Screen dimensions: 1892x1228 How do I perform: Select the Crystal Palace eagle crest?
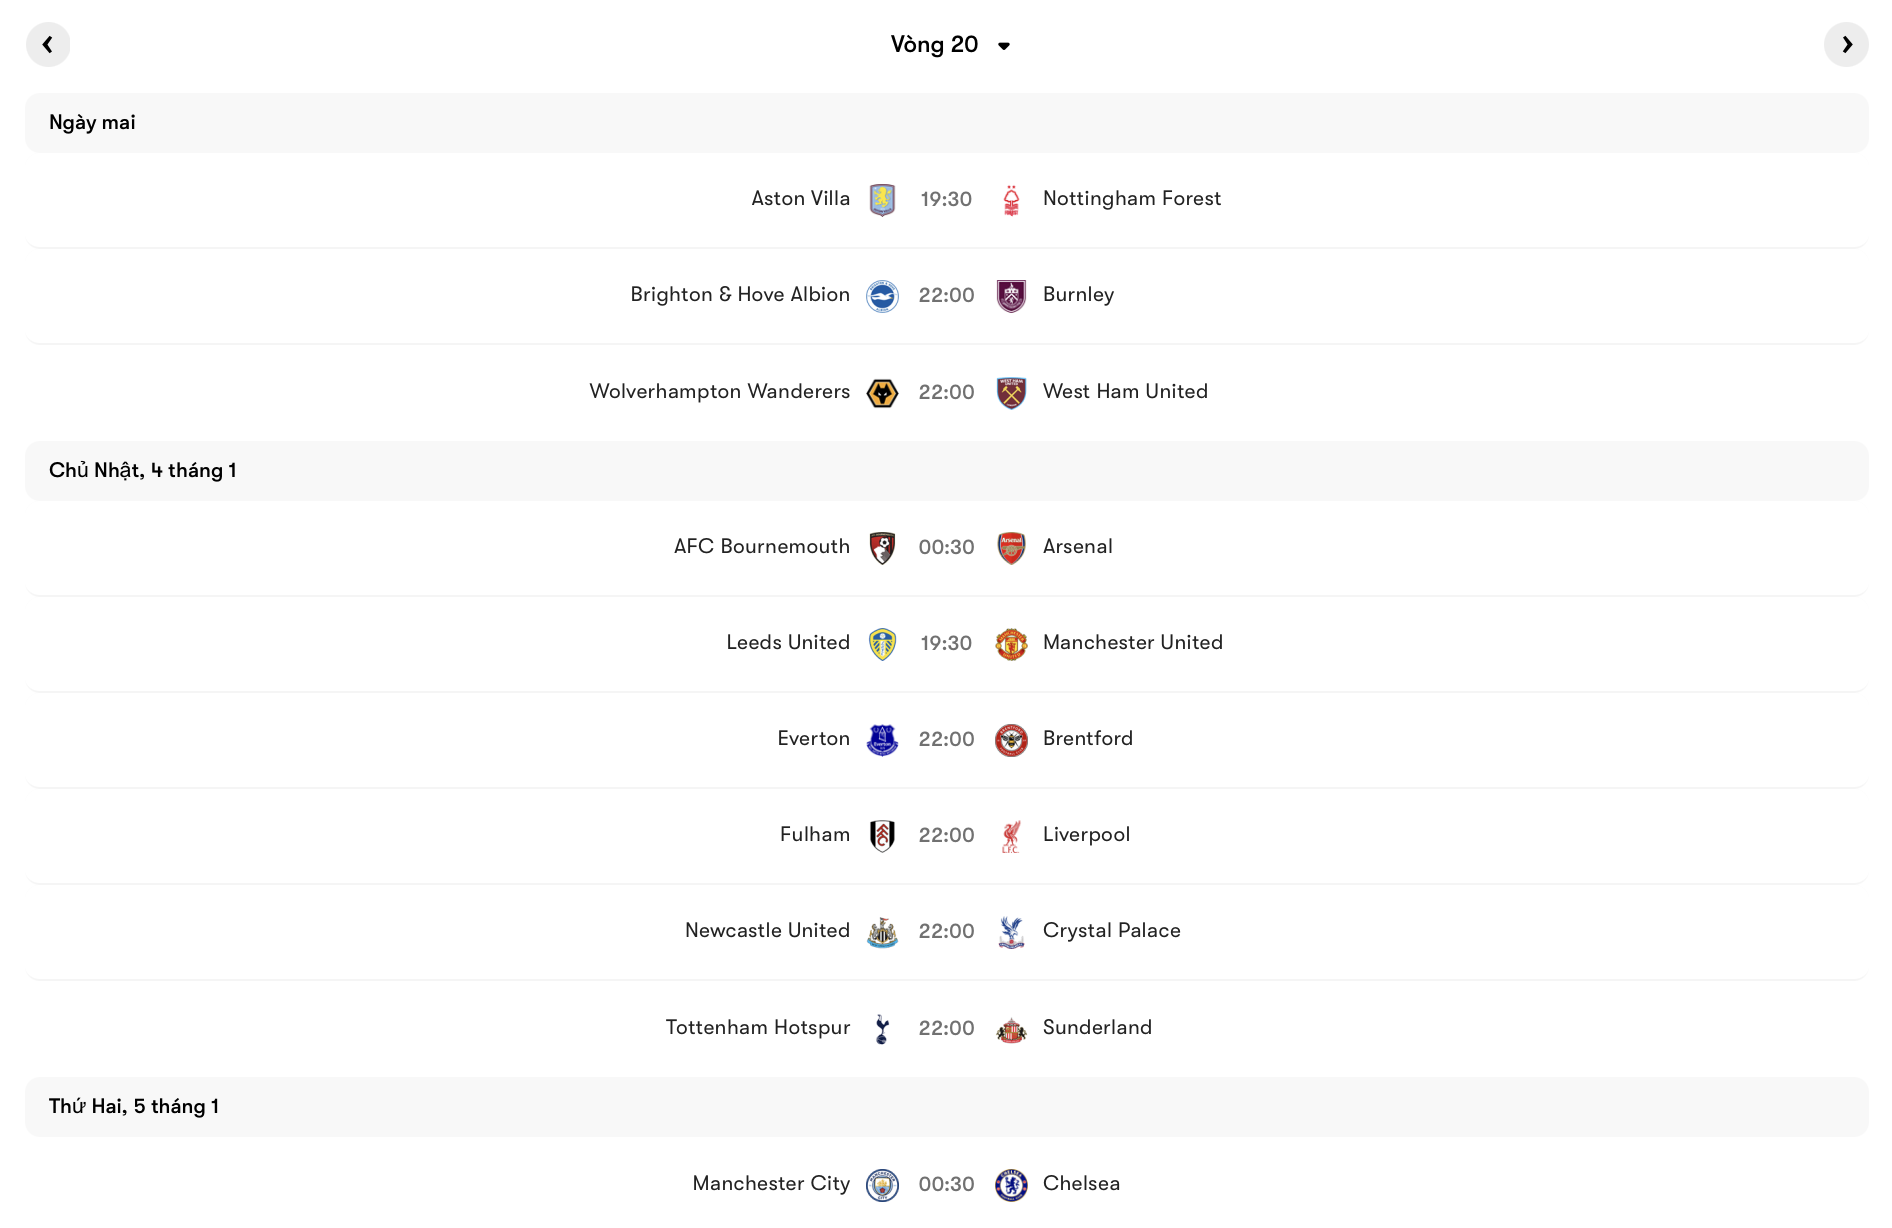coord(1012,930)
